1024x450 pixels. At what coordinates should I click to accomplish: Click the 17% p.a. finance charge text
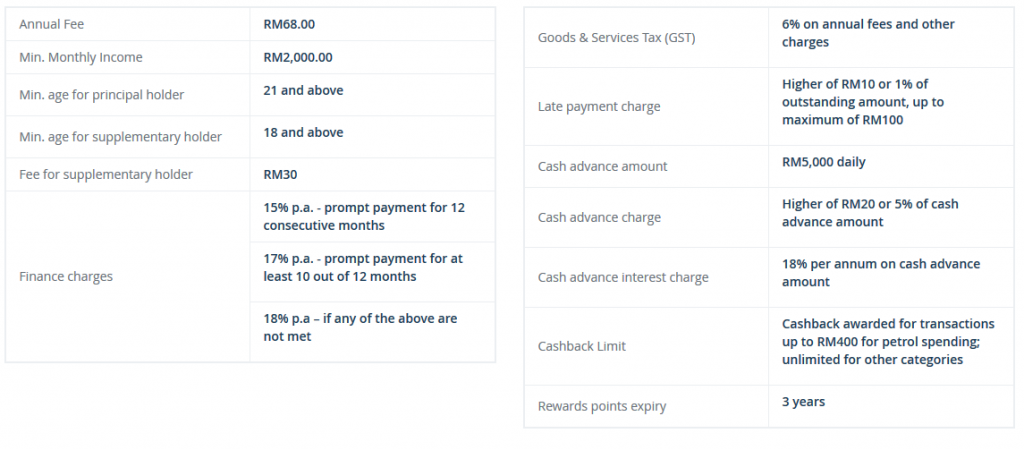[362, 267]
